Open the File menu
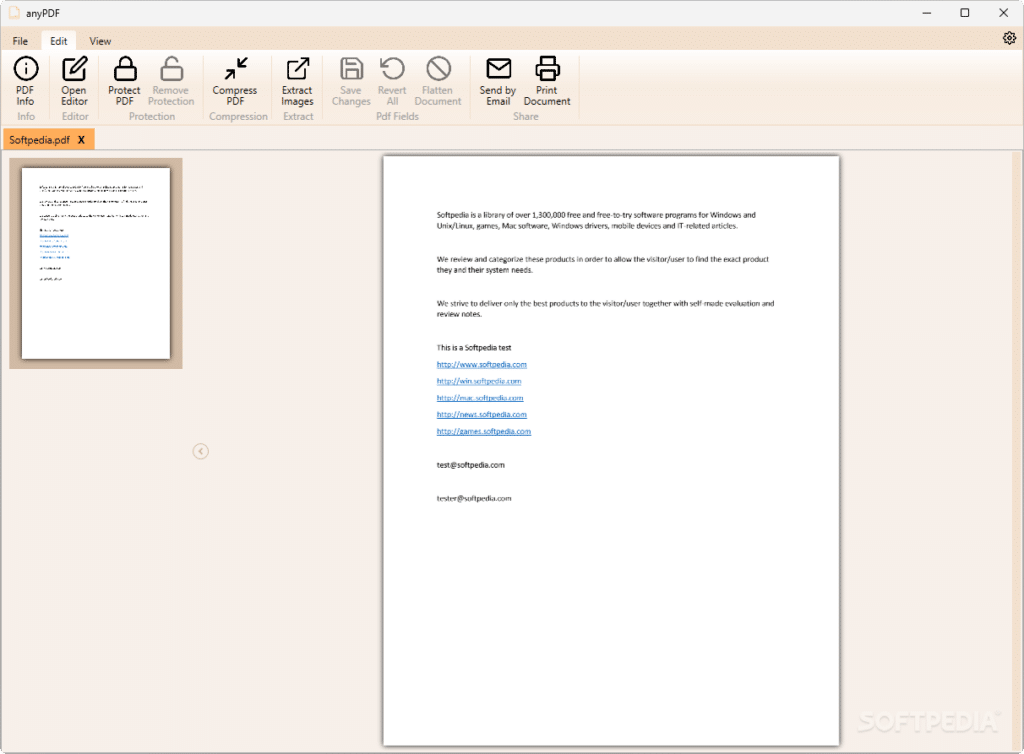Viewport: 1024px width, 754px height. coord(20,41)
